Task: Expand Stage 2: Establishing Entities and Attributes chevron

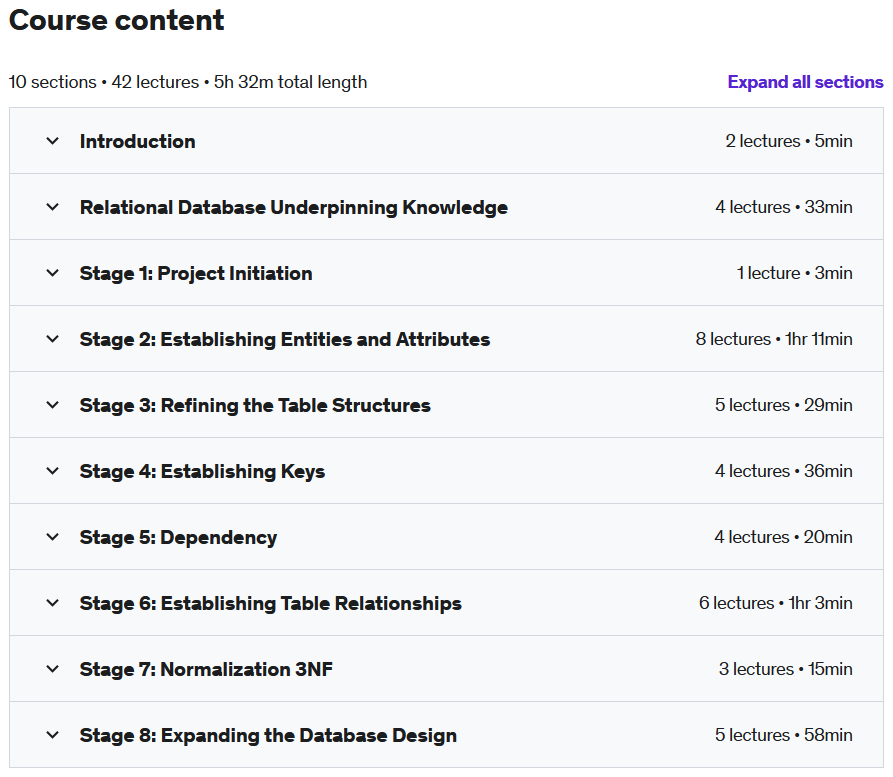Action: click(52, 339)
